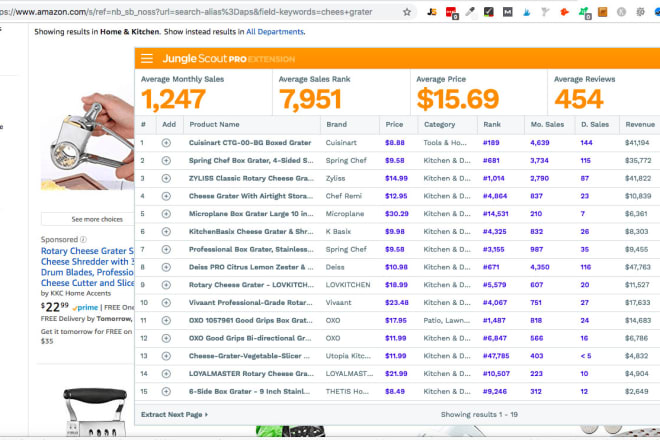The width and height of the screenshot is (660, 440).
Task: Sort by the Revenue column header
Action: 640,124
